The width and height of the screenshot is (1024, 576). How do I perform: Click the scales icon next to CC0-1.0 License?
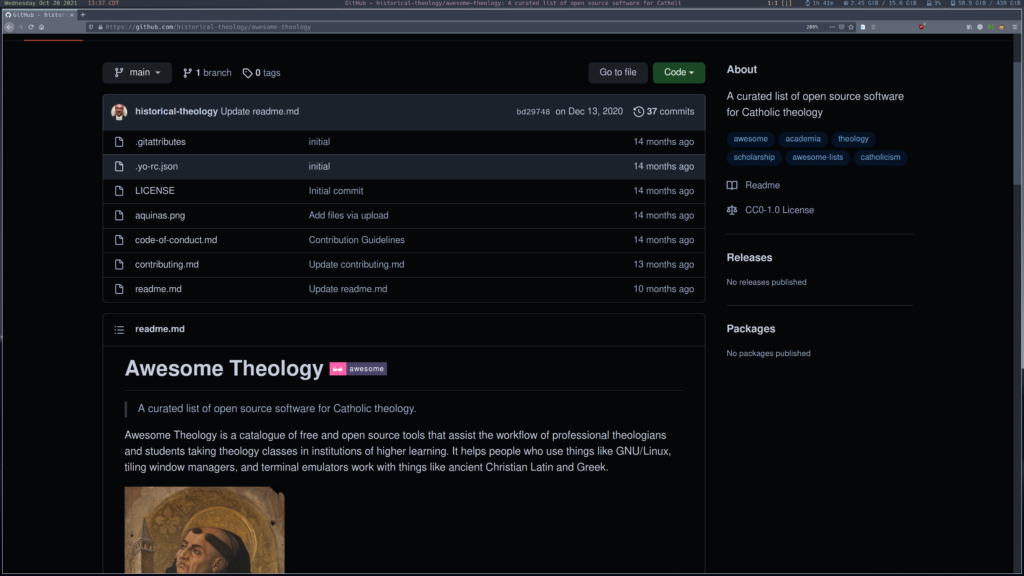pyautogui.click(x=732, y=210)
